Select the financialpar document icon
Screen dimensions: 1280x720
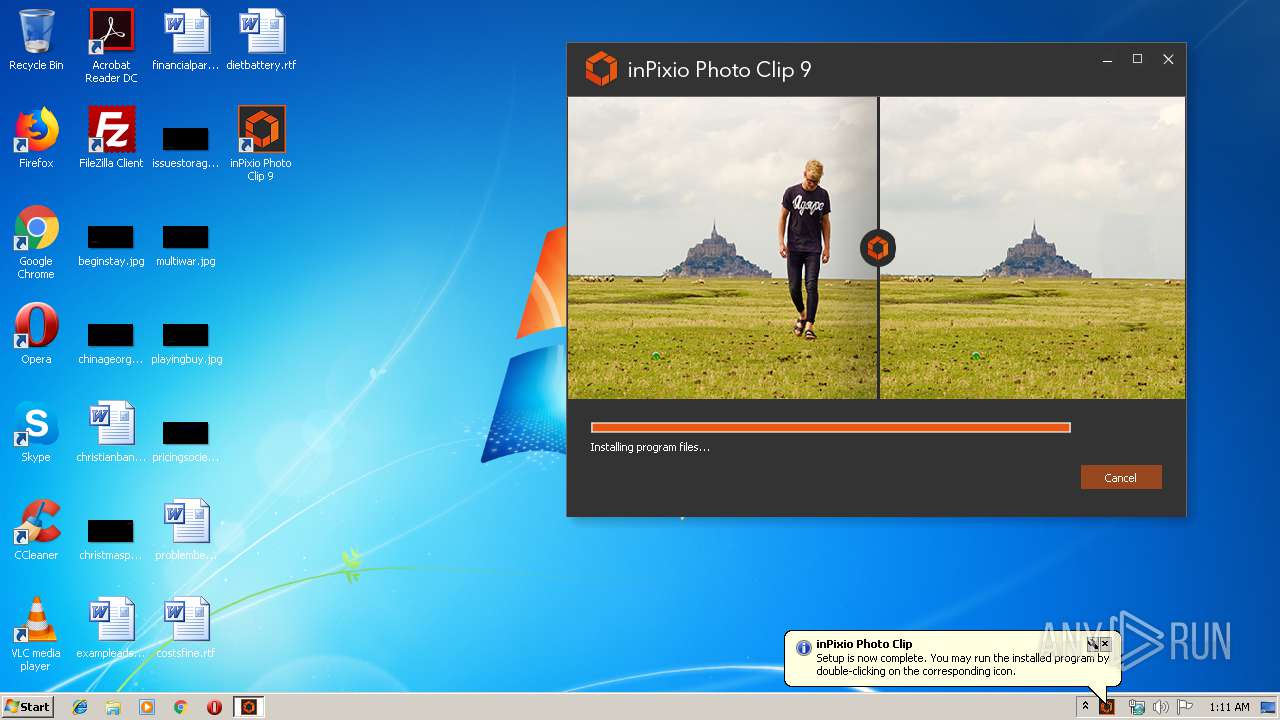(186, 40)
